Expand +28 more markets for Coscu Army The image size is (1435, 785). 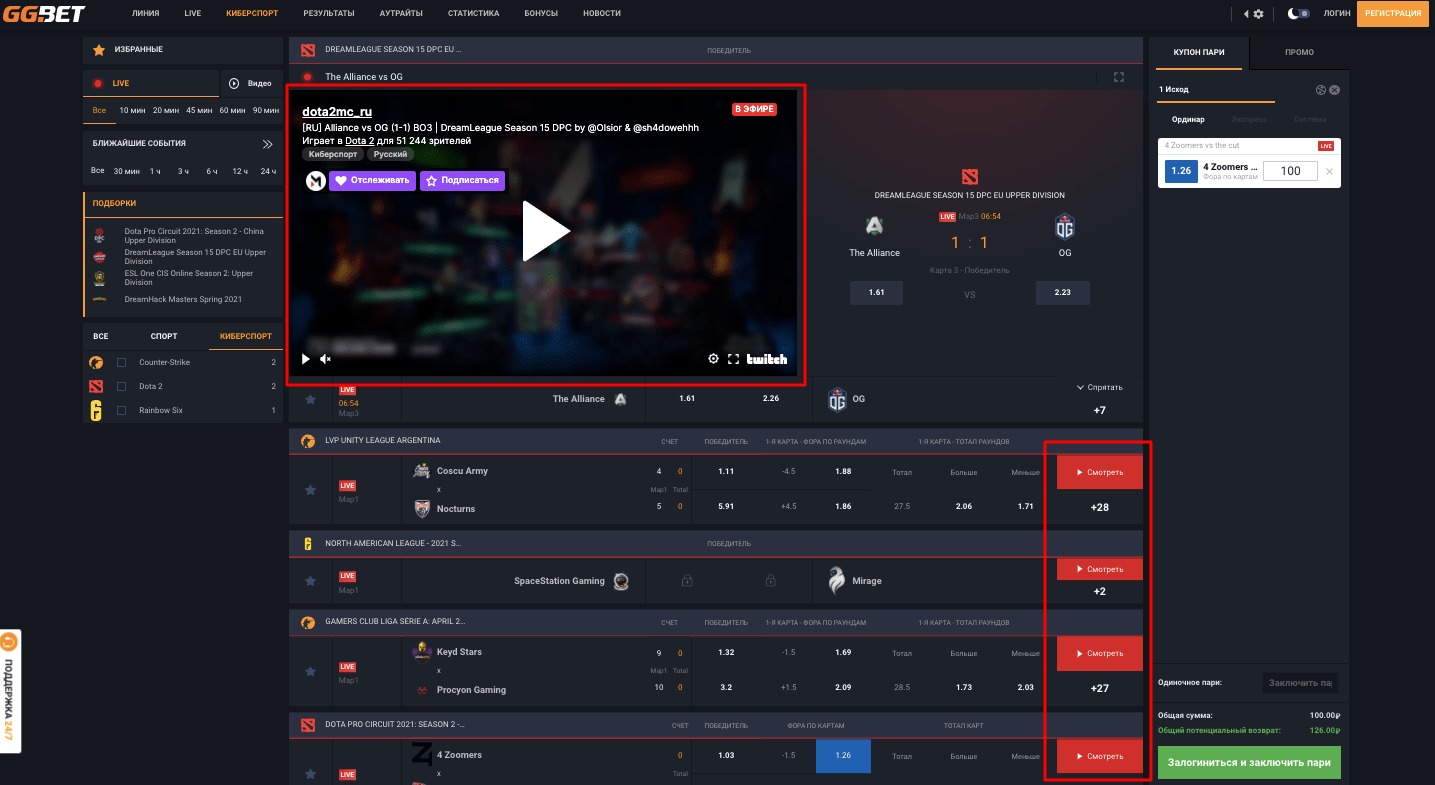1099,507
